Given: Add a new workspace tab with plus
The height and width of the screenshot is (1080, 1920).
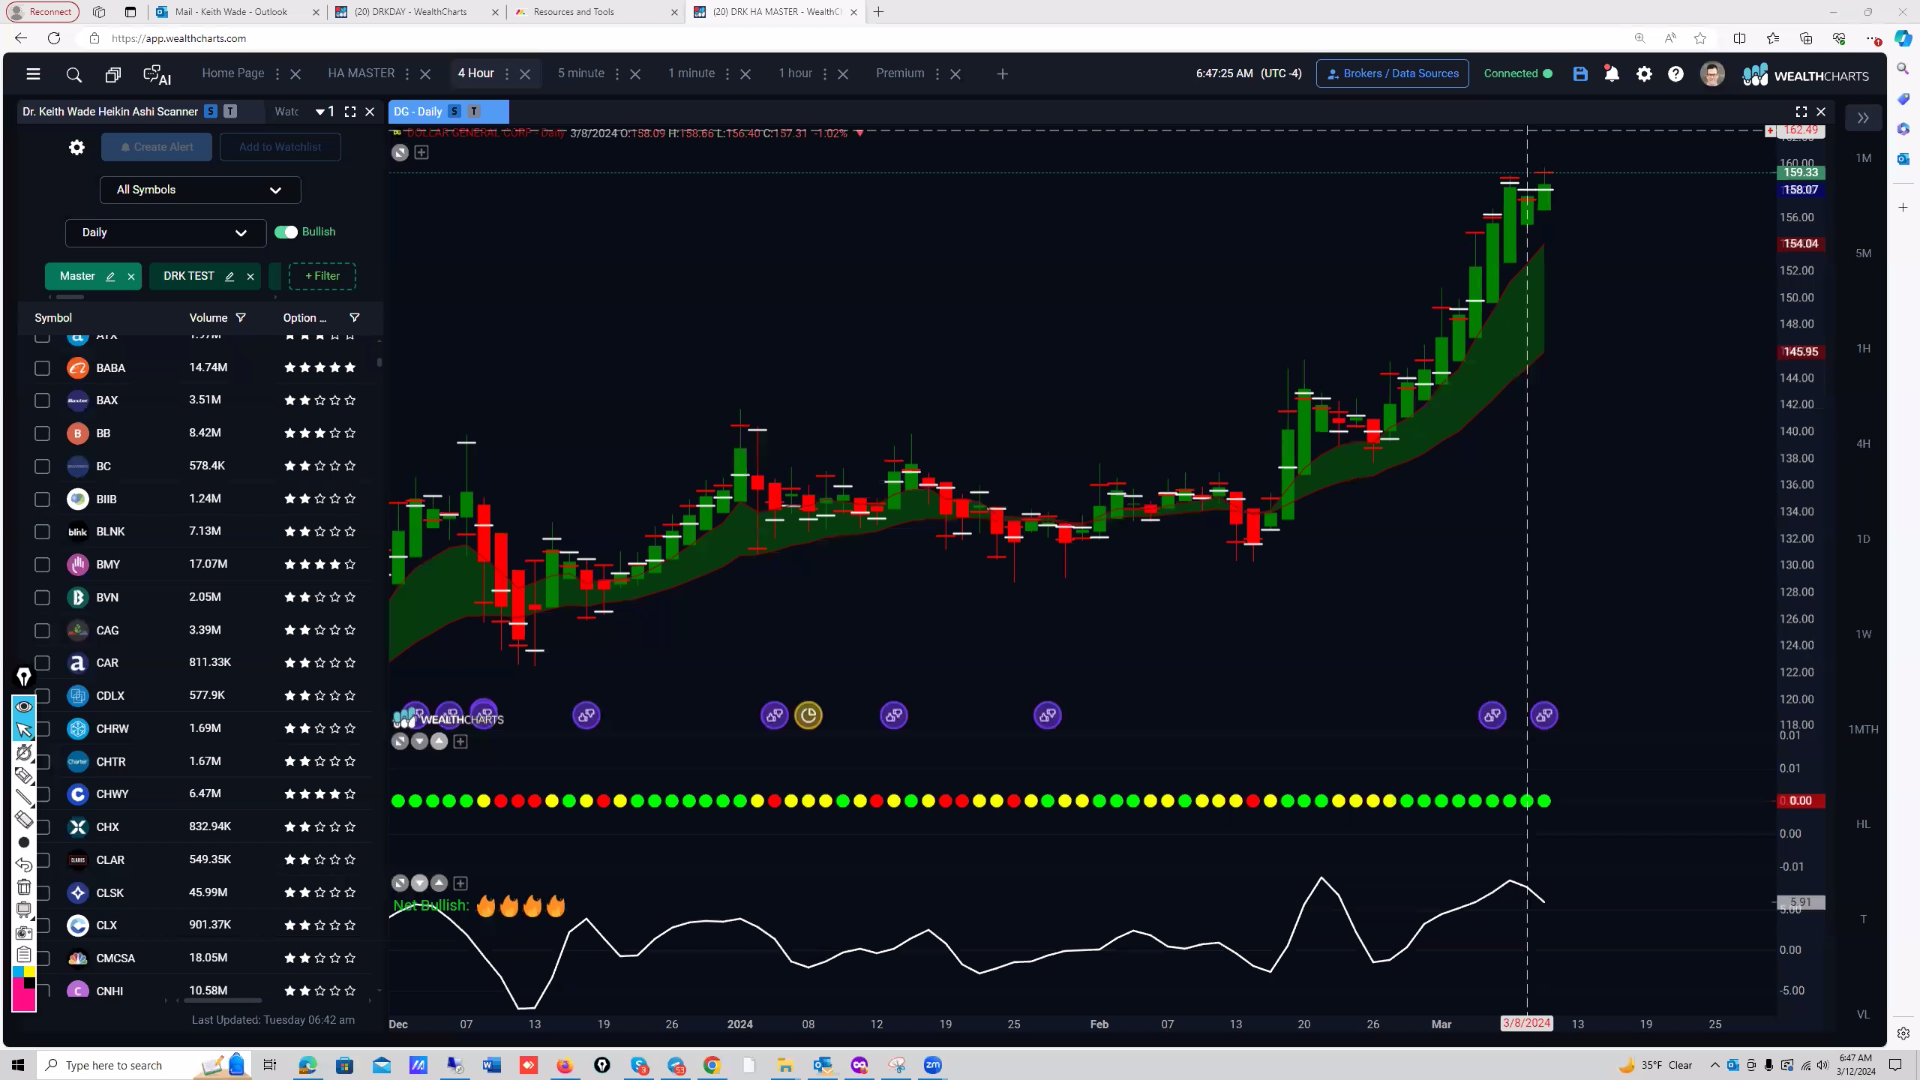Looking at the screenshot, I should coord(1002,74).
